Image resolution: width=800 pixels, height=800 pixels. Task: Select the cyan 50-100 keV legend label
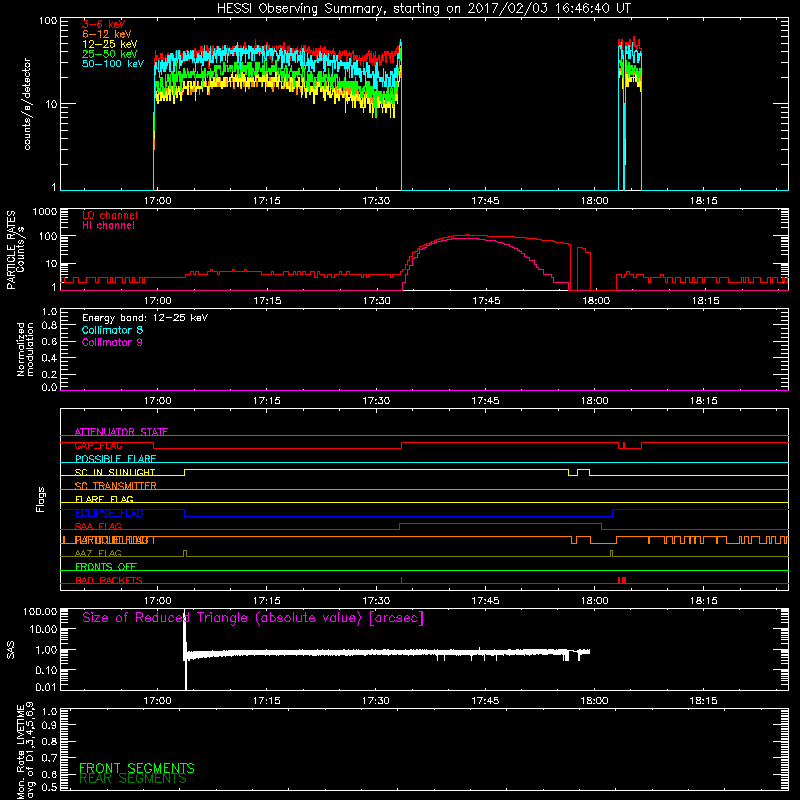(x=113, y=64)
